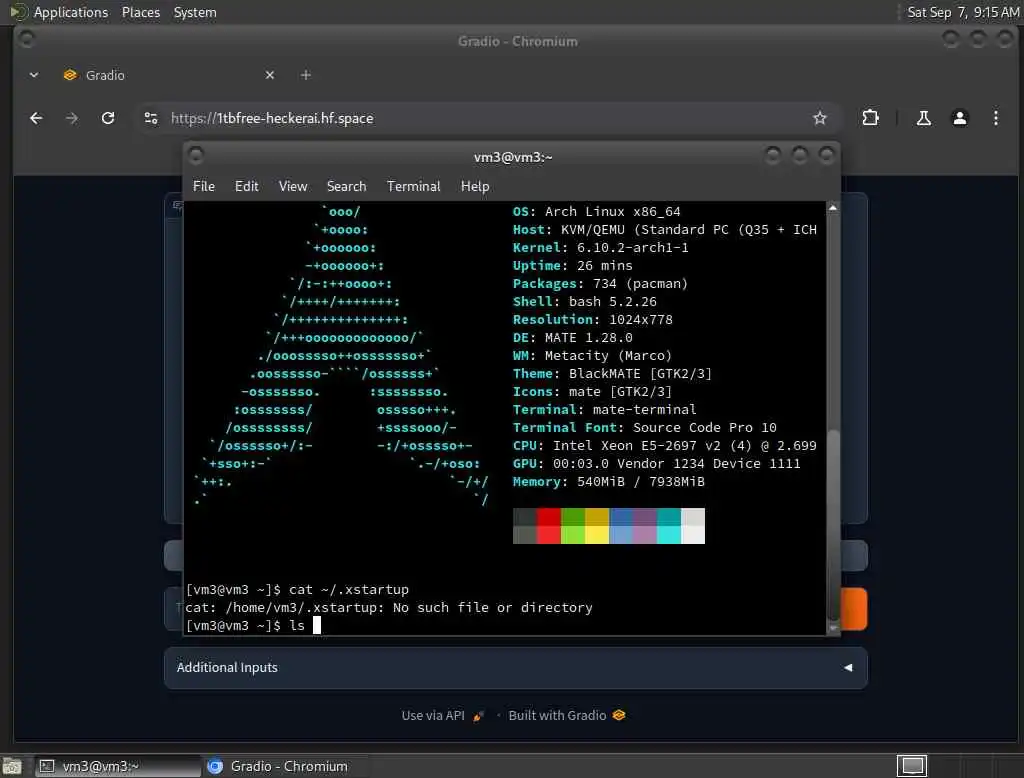Minimize the Chromium window
The width and height of the screenshot is (1024, 778).
click(951, 39)
